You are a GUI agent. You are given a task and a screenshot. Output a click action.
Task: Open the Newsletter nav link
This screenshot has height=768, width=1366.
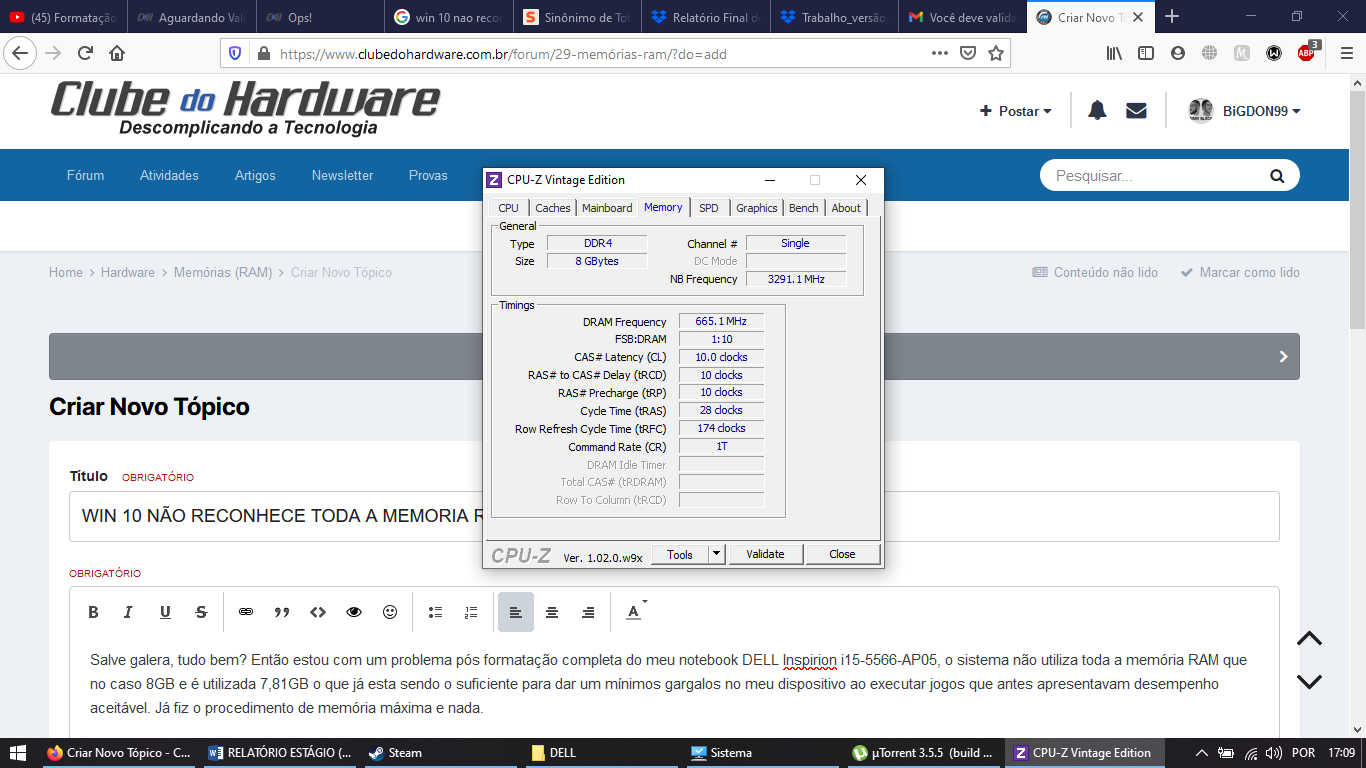pos(342,175)
